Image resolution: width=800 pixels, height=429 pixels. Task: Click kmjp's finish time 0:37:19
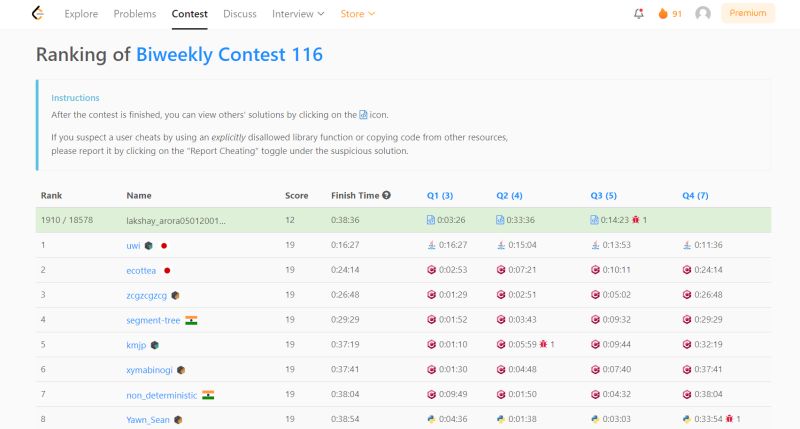tap(345, 344)
